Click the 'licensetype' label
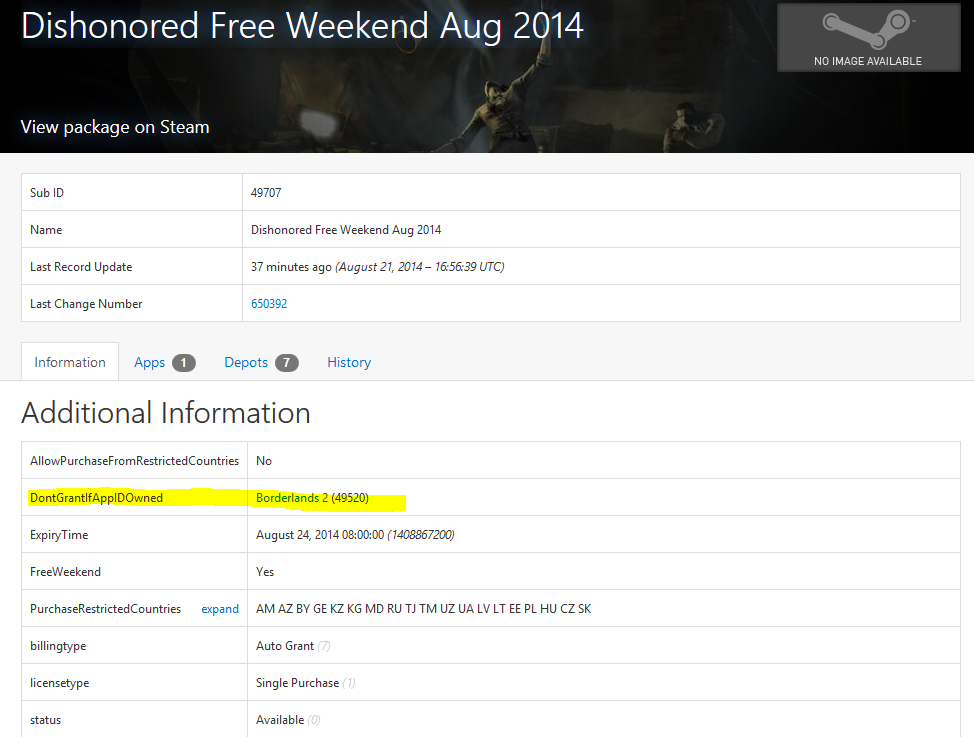 tap(60, 683)
